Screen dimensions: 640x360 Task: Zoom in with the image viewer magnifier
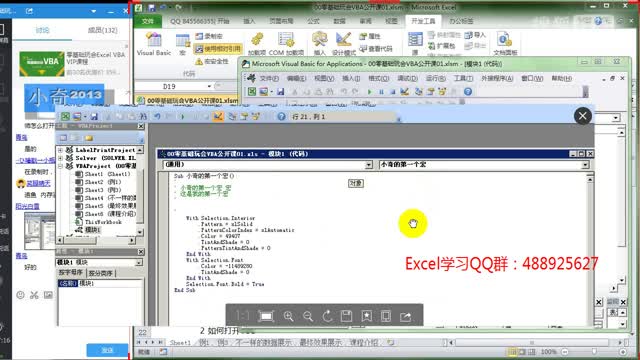[x=288, y=316]
